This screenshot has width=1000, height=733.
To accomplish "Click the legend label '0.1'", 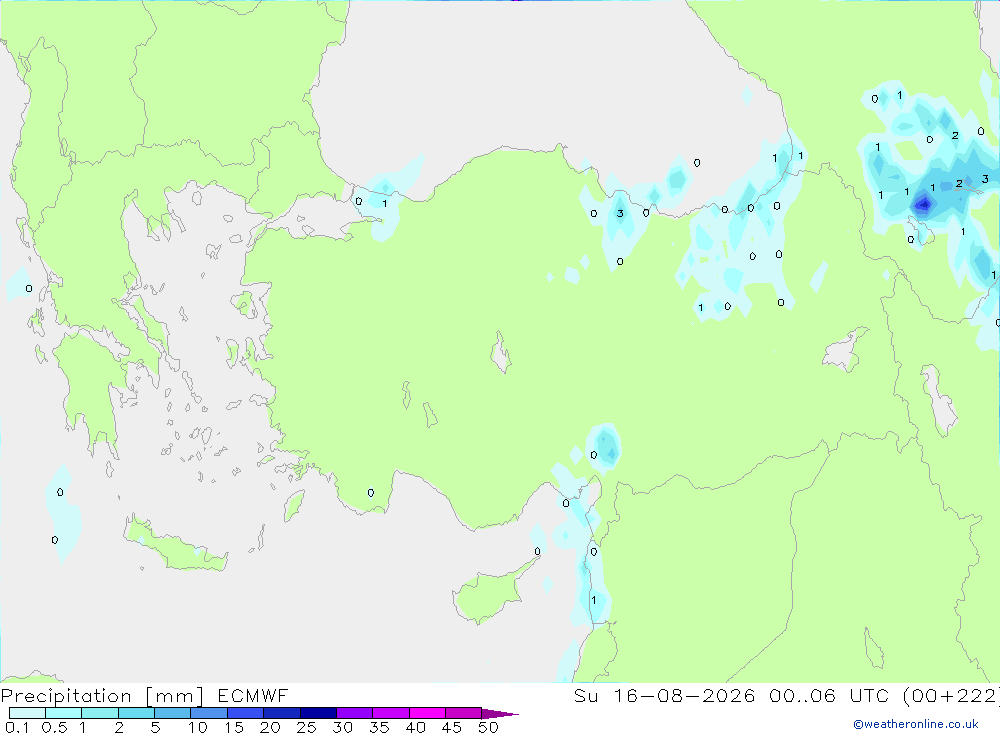I will [17, 727].
